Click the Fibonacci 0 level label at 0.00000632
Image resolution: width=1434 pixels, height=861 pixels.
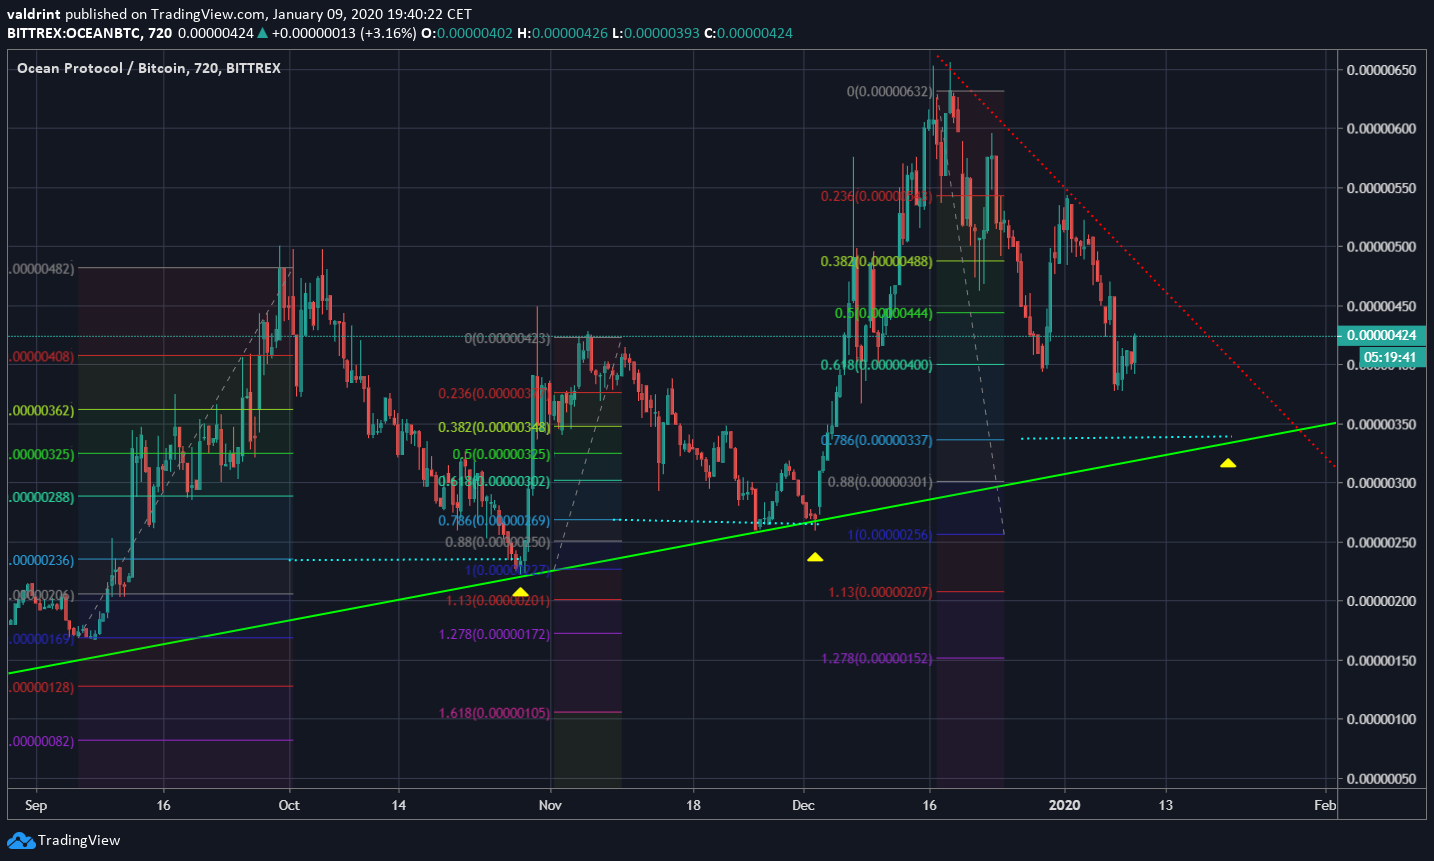coord(890,92)
